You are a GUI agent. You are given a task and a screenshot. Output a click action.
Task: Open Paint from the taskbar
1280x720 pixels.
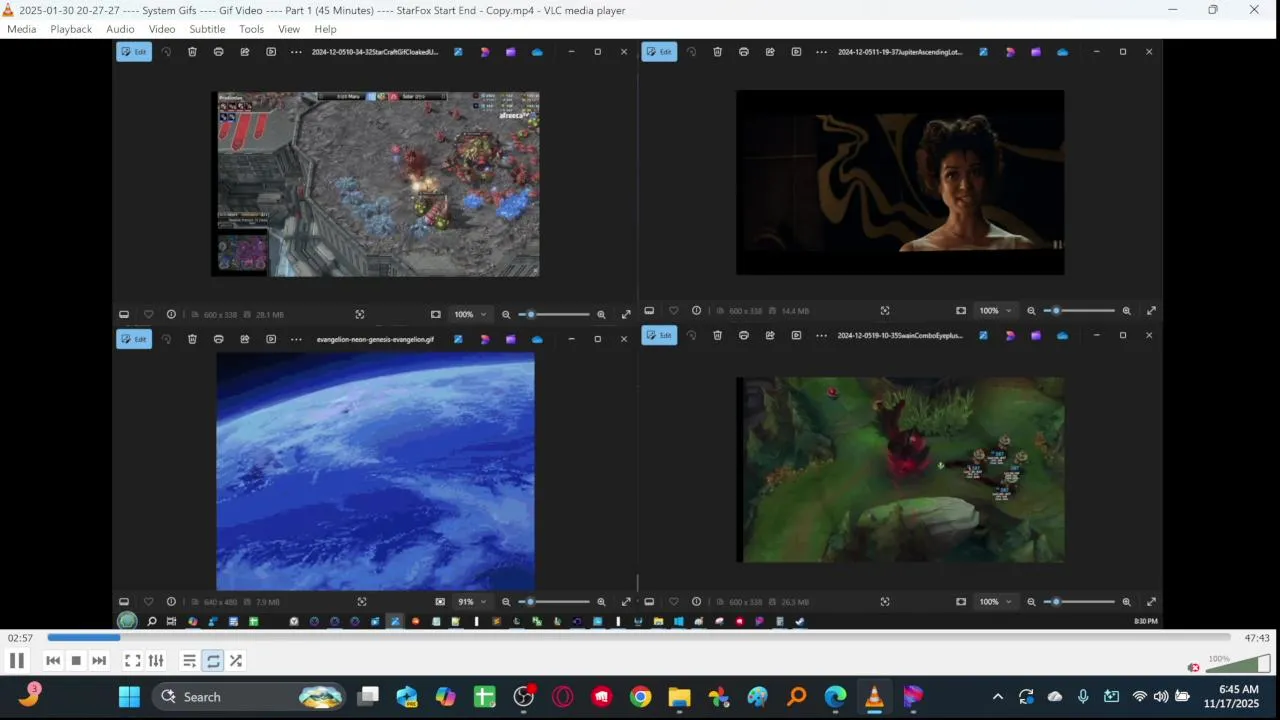coord(758,697)
